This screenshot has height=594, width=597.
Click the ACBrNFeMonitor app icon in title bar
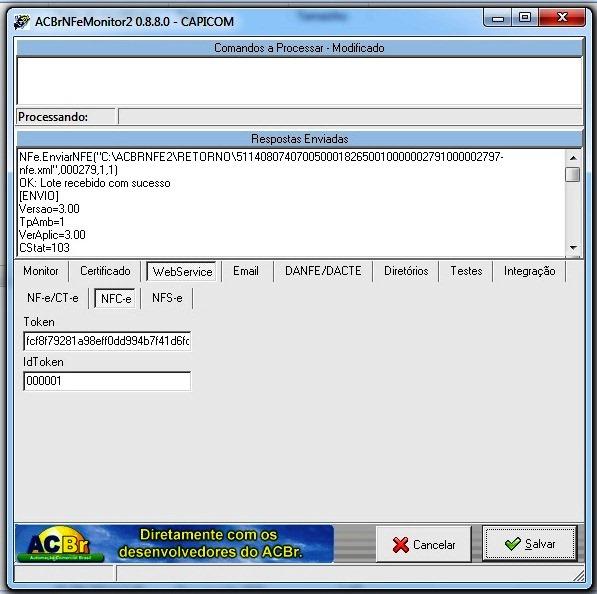click(22, 22)
